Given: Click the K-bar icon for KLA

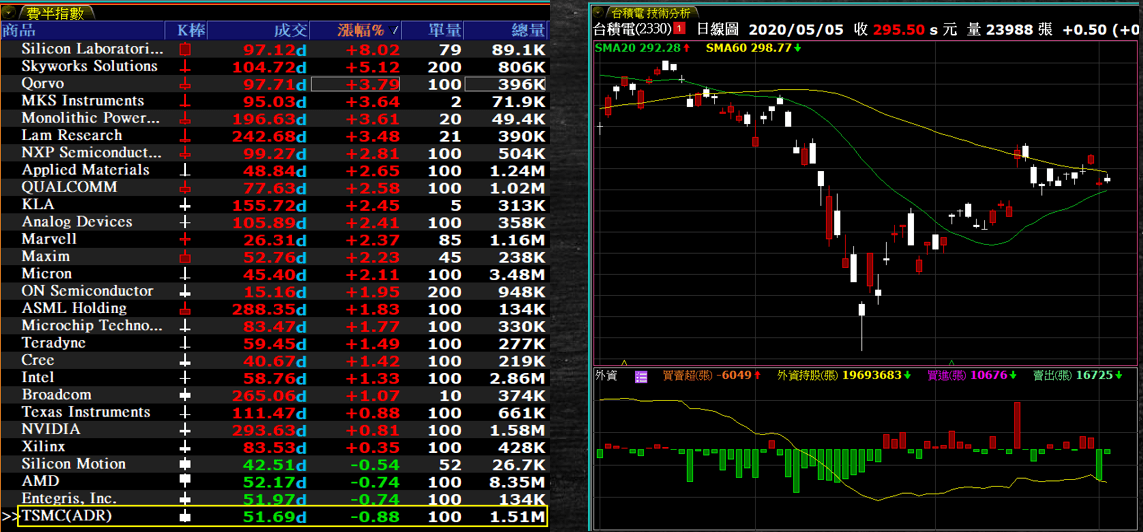Looking at the screenshot, I should point(185,205).
